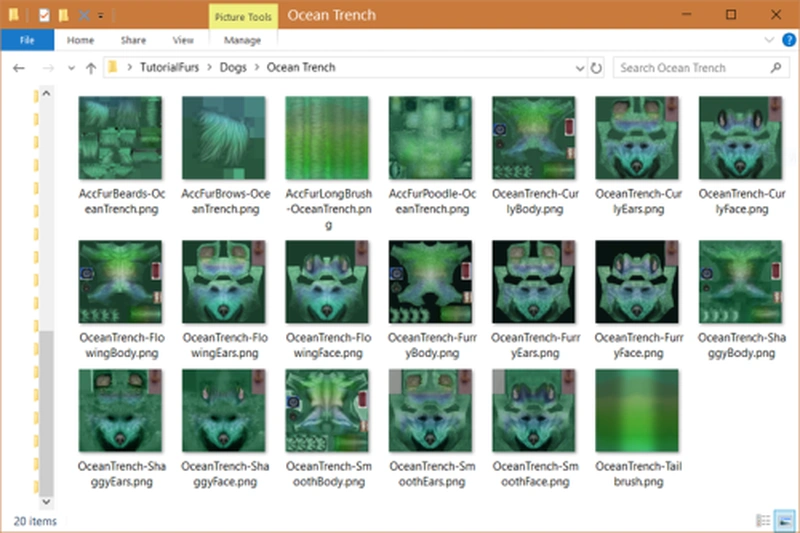Click the New folder quick access icon
Viewport: 800px width, 533px height.
pyautogui.click(x=63, y=15)
